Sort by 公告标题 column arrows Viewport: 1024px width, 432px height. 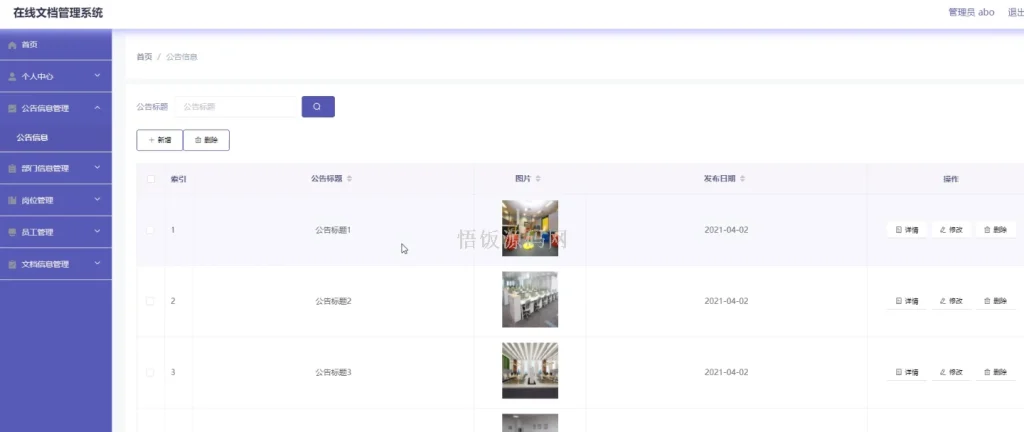pos(349,179)
